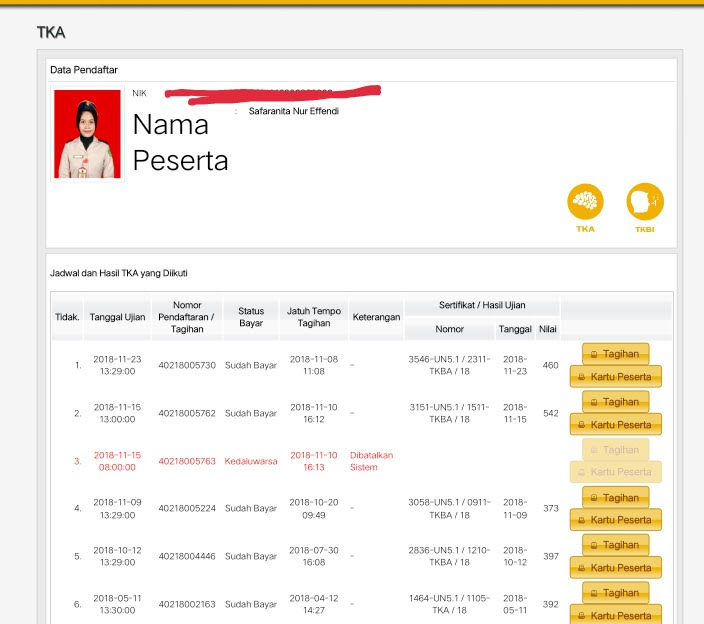The width and height of the screenshot is (704, 624).
Task: Select score value 542
Action: pos(550,413)
